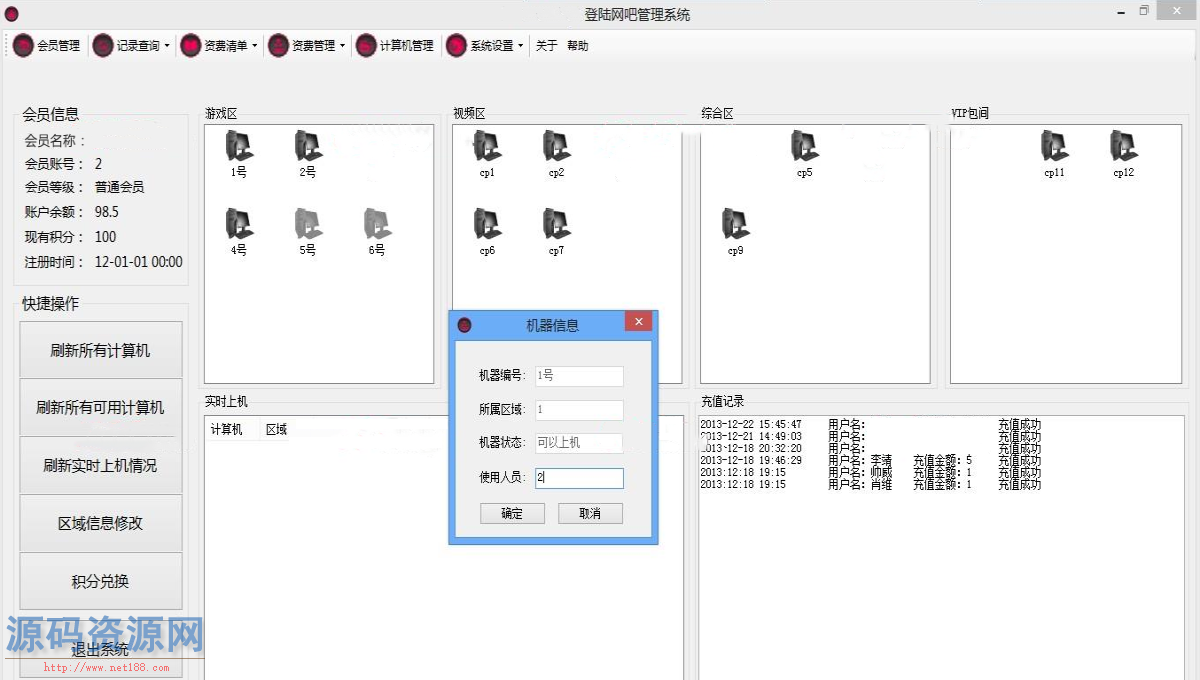The height and width of the screenshot is (680, 1200).
Task: Select computer 4号 in the game zone
Action: (x=238, y=225)
